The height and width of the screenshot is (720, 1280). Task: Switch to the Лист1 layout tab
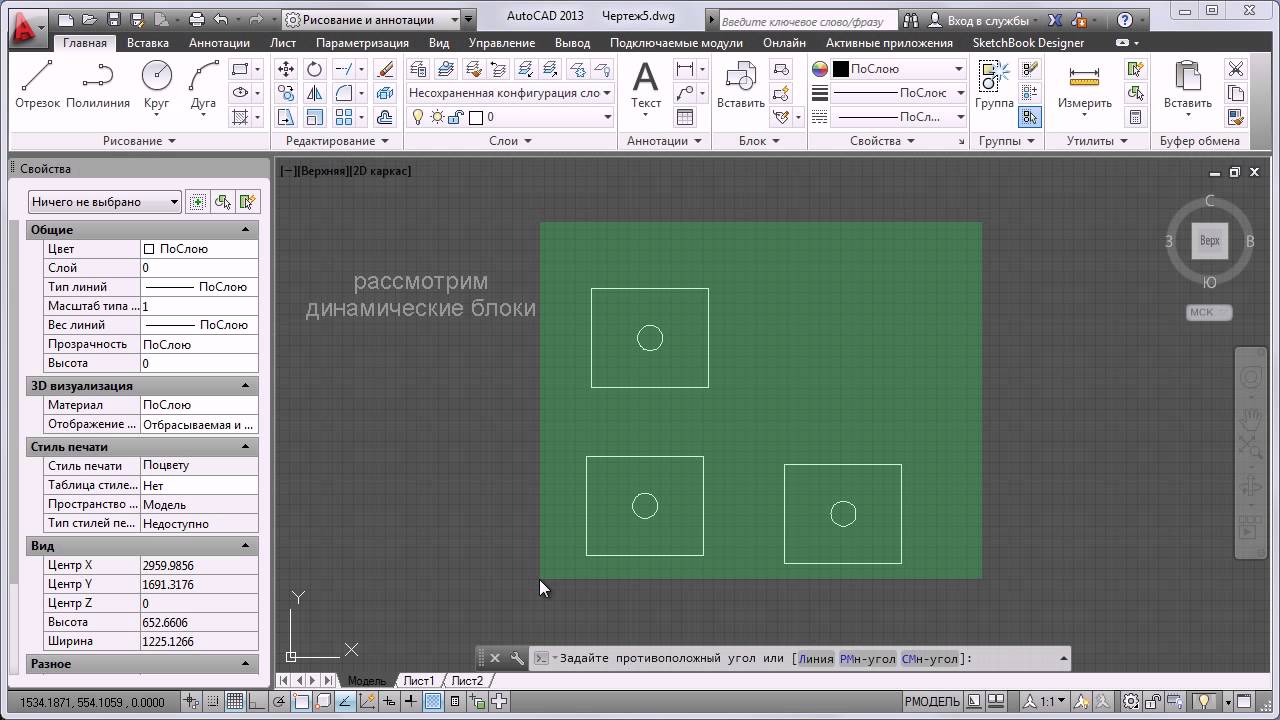(419, 681)
